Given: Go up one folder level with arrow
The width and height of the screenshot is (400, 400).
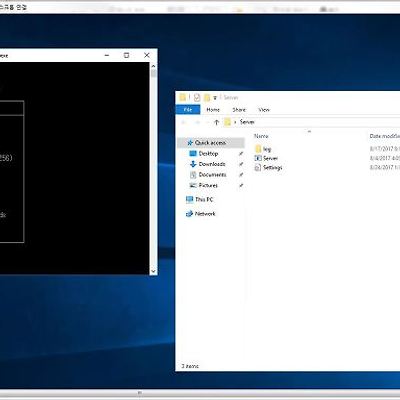Looking at the screenshot, I should point(216,122).
